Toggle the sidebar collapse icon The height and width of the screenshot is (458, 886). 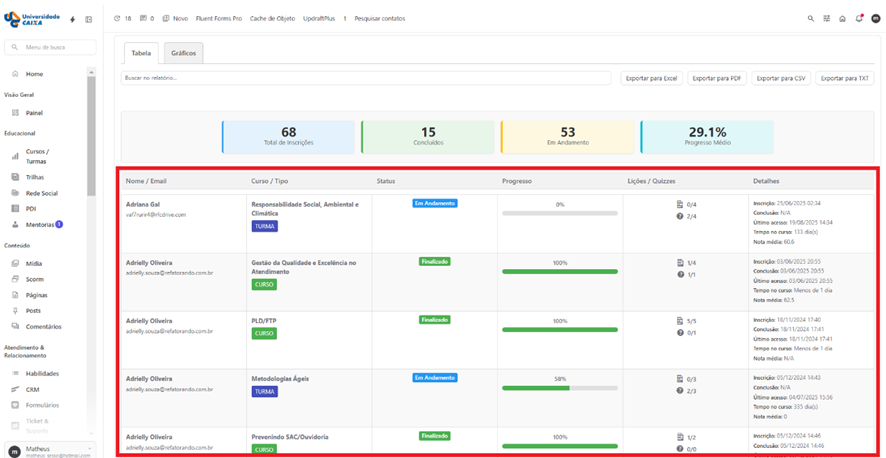pyautogui.click(x=88, y=19)
